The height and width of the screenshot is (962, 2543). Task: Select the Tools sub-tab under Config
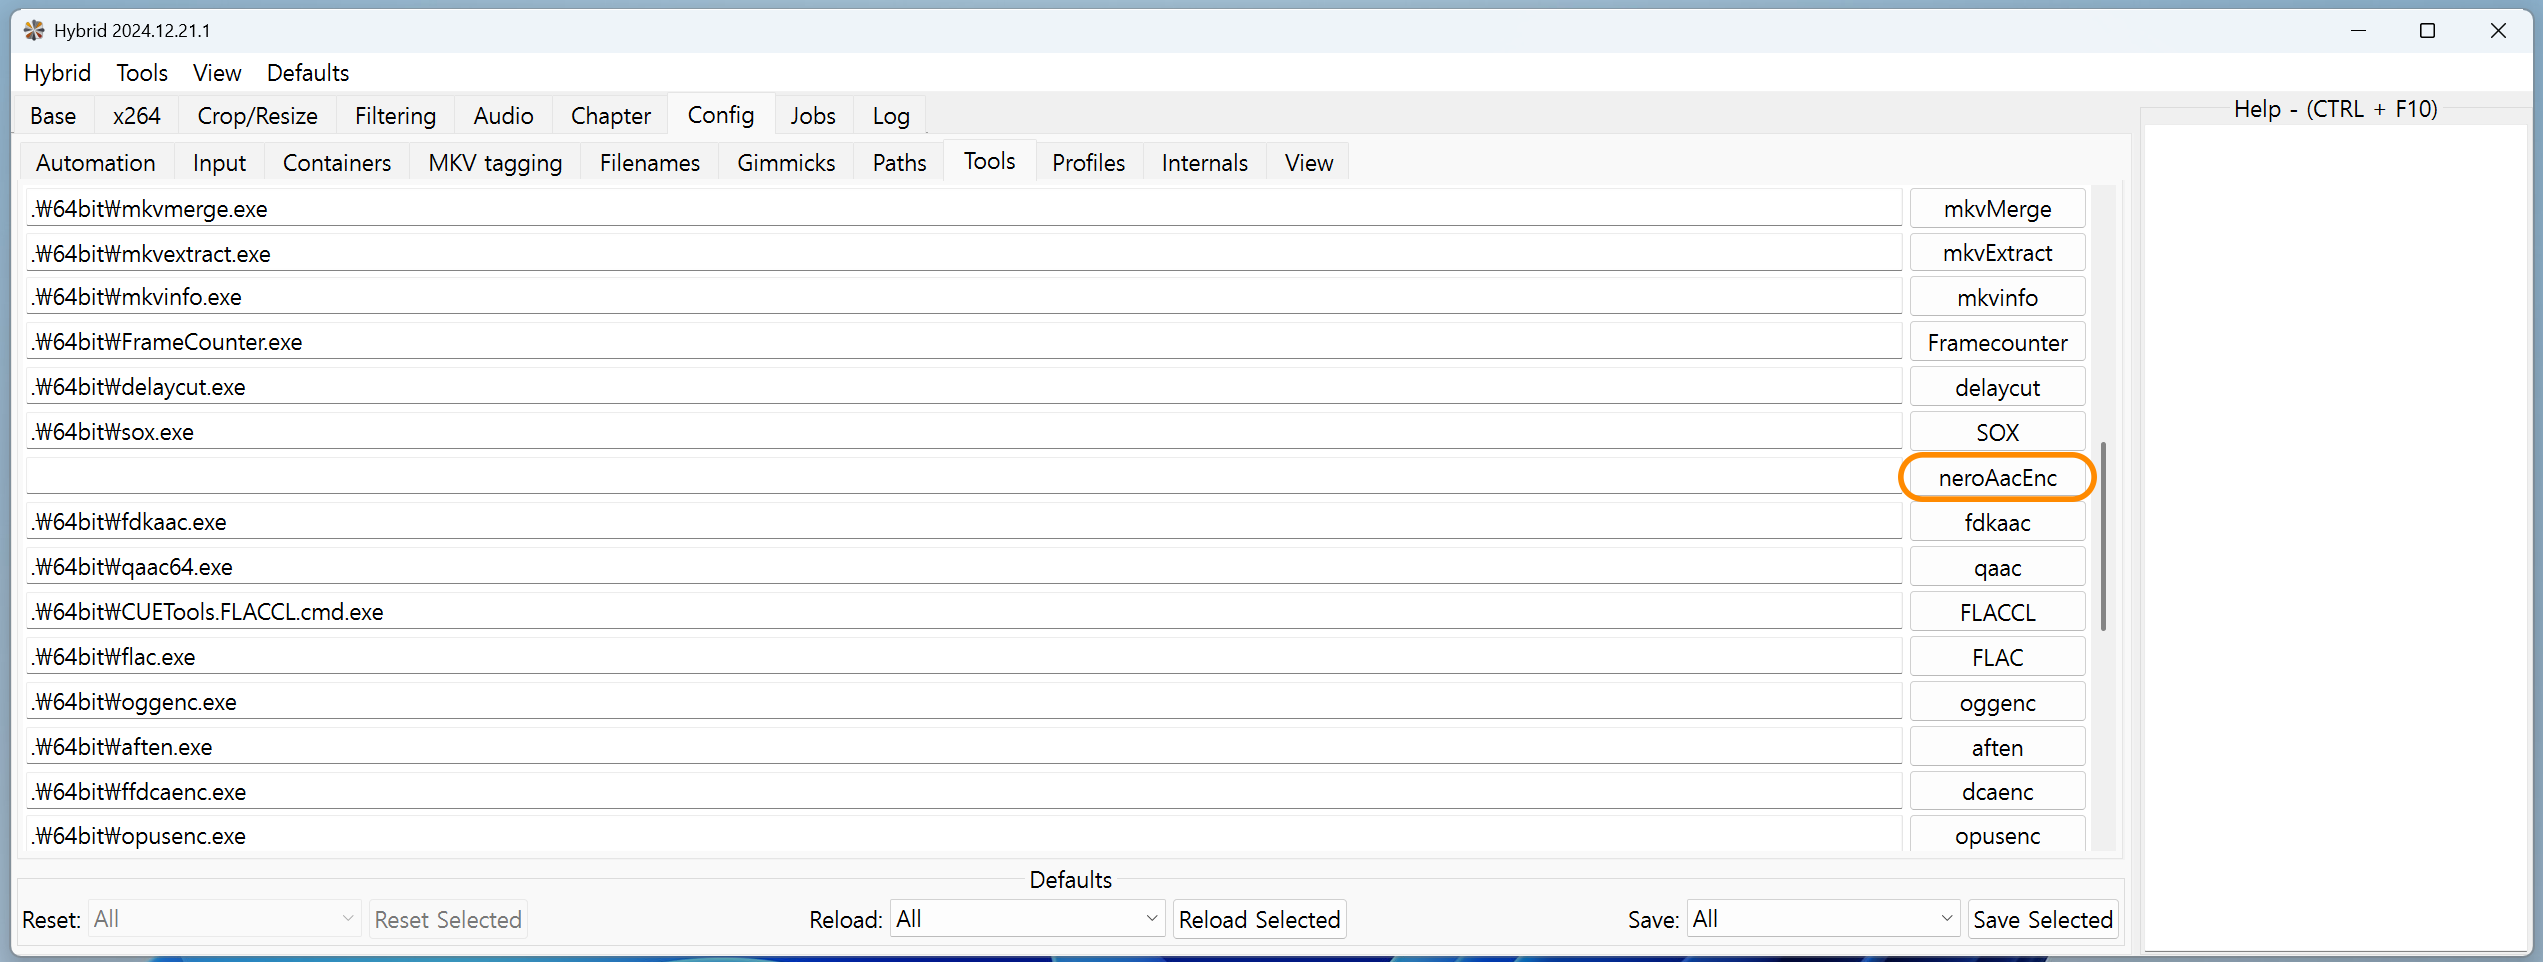click(990, 161)
